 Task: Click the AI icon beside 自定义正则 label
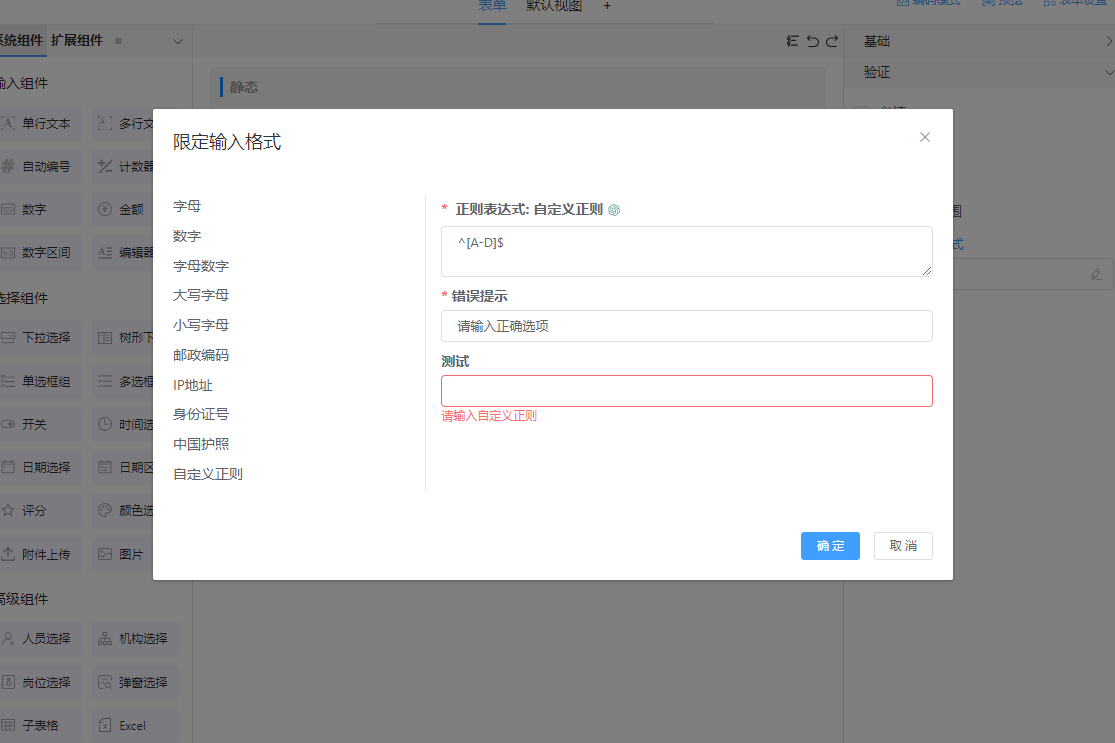(614, 210)
